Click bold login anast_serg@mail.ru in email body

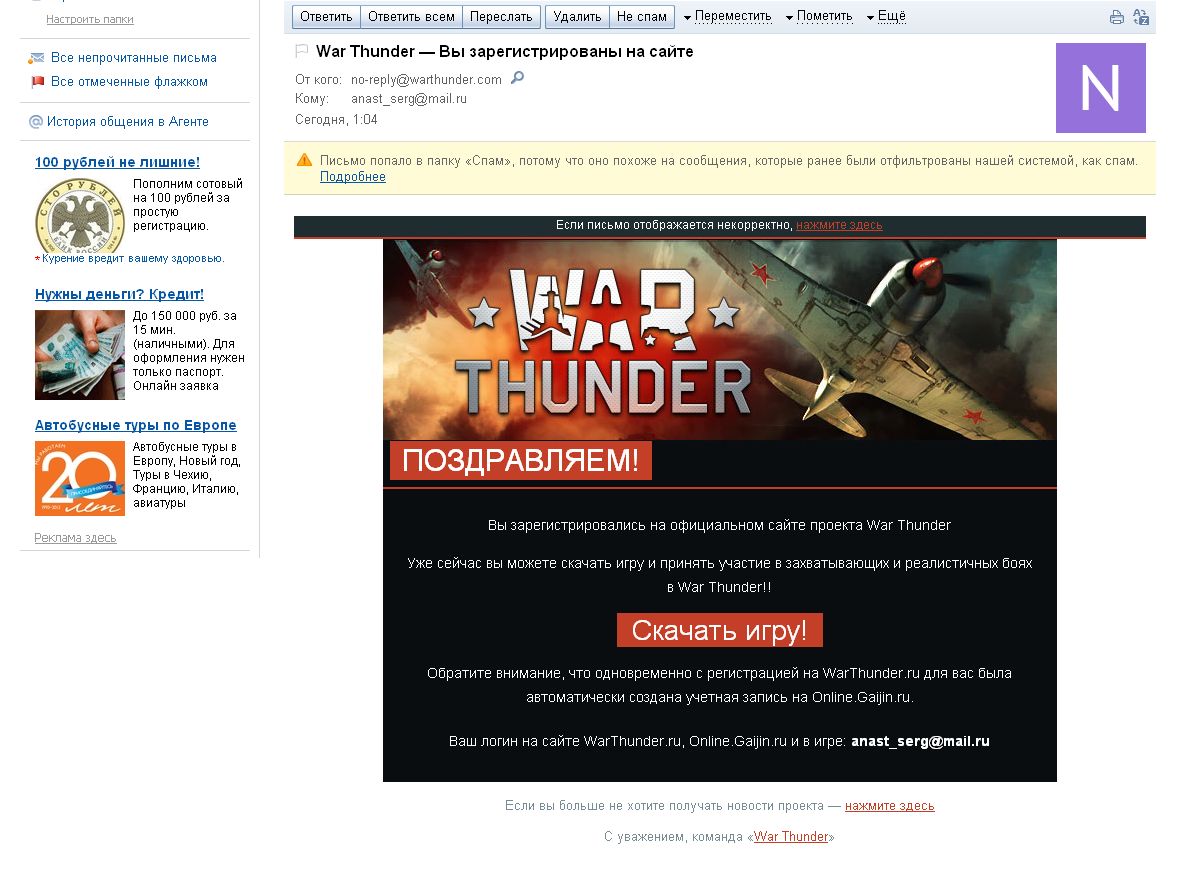(x=920, y=741)
